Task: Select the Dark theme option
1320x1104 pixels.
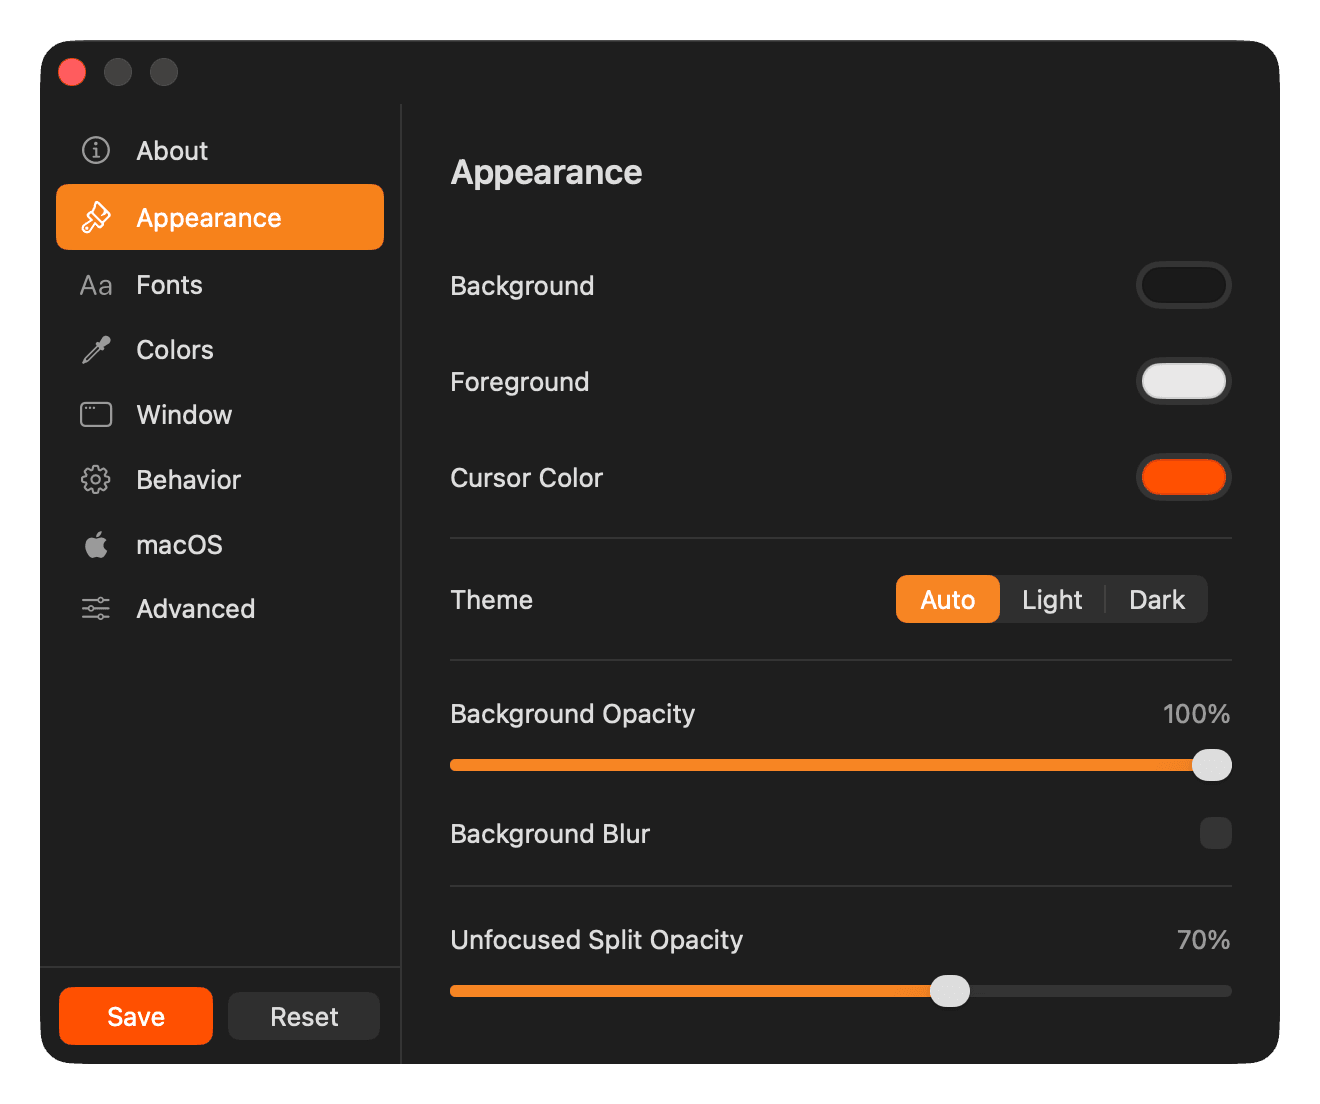Action: coord(1157,599)
